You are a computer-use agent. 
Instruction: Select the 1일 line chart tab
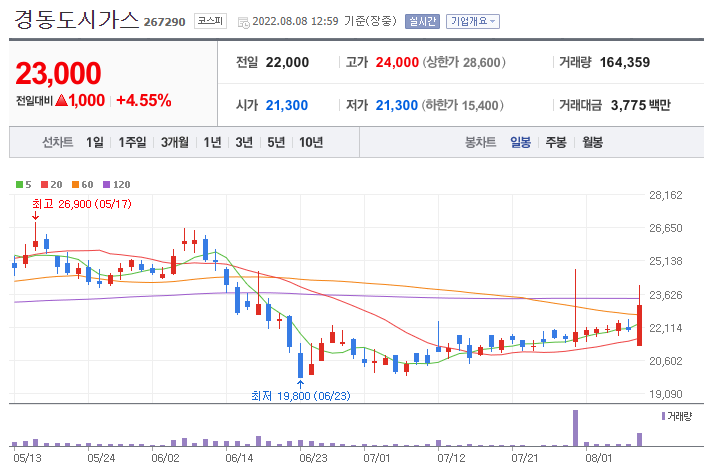(95, 142)
